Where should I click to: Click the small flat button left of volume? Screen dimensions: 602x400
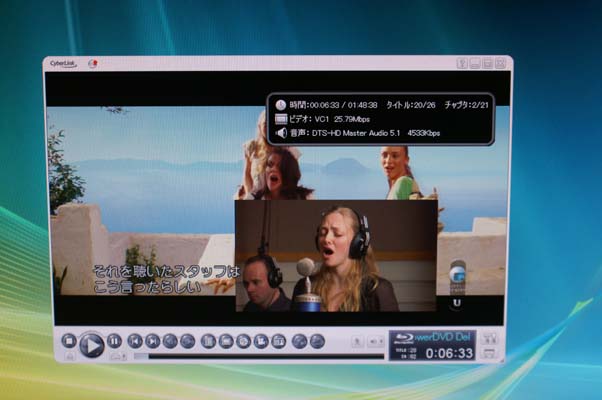(357, 341)
